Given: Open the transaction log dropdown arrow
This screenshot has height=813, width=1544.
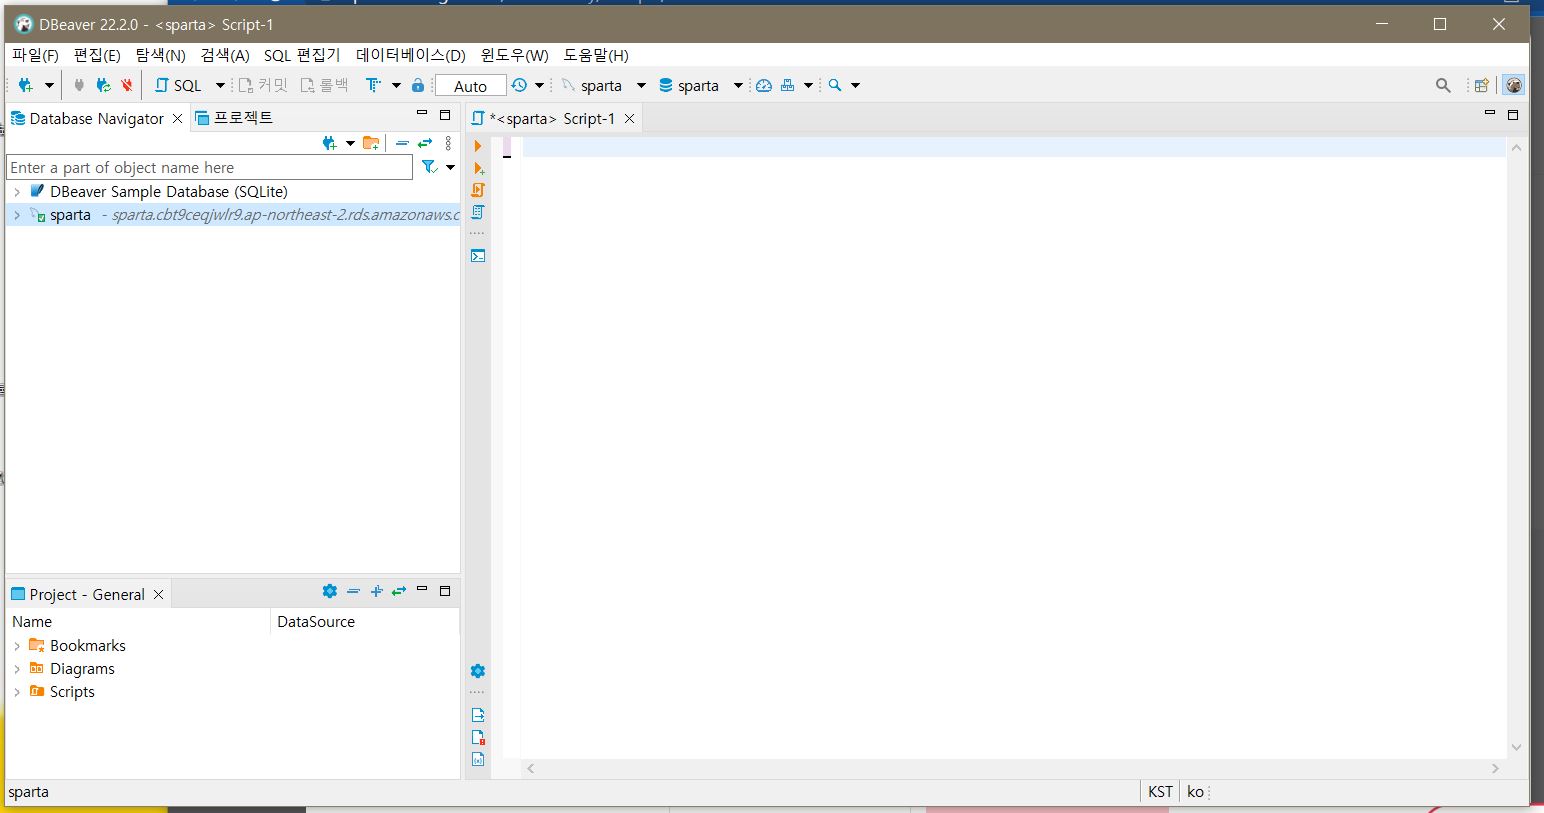Looking at the screenshot, I should click(x=539, y=85).
